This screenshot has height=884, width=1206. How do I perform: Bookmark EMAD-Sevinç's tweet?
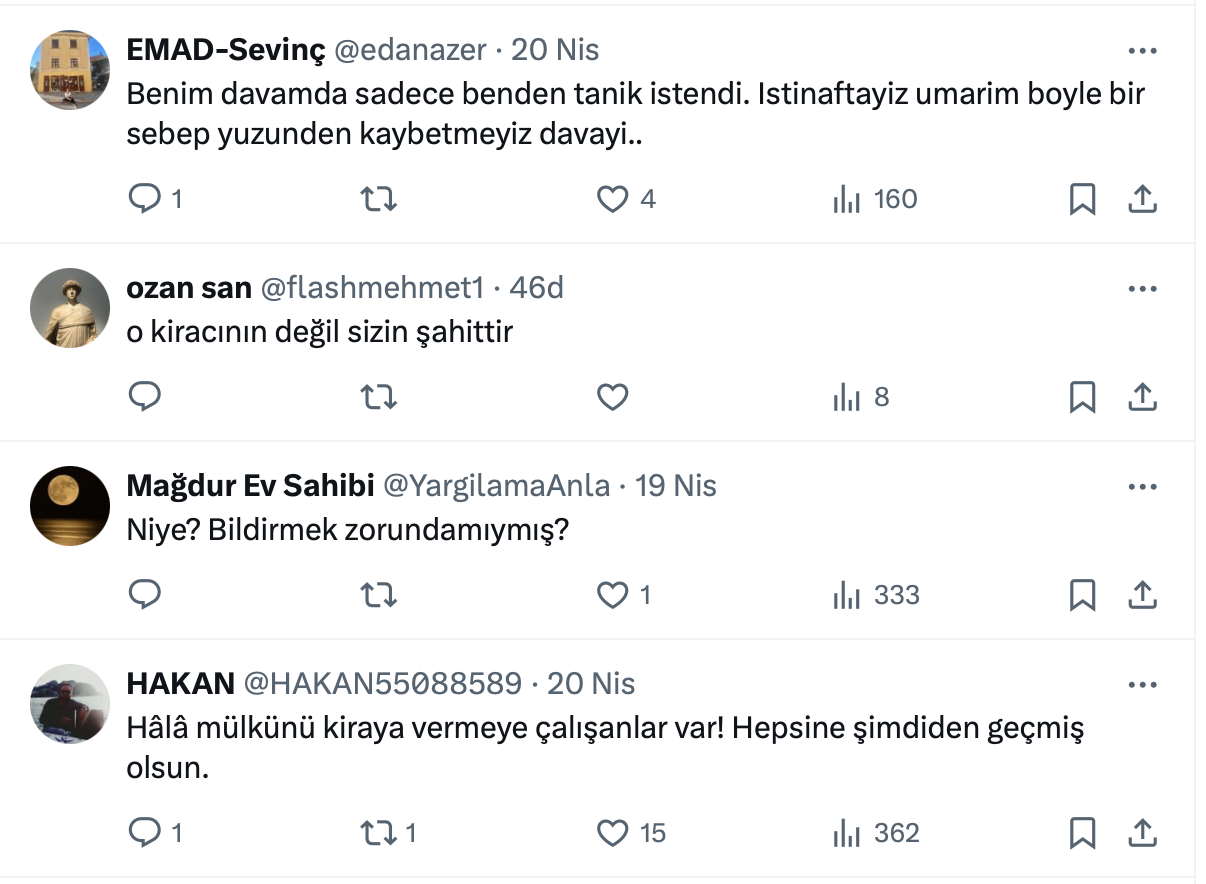tap(1082, 200)
